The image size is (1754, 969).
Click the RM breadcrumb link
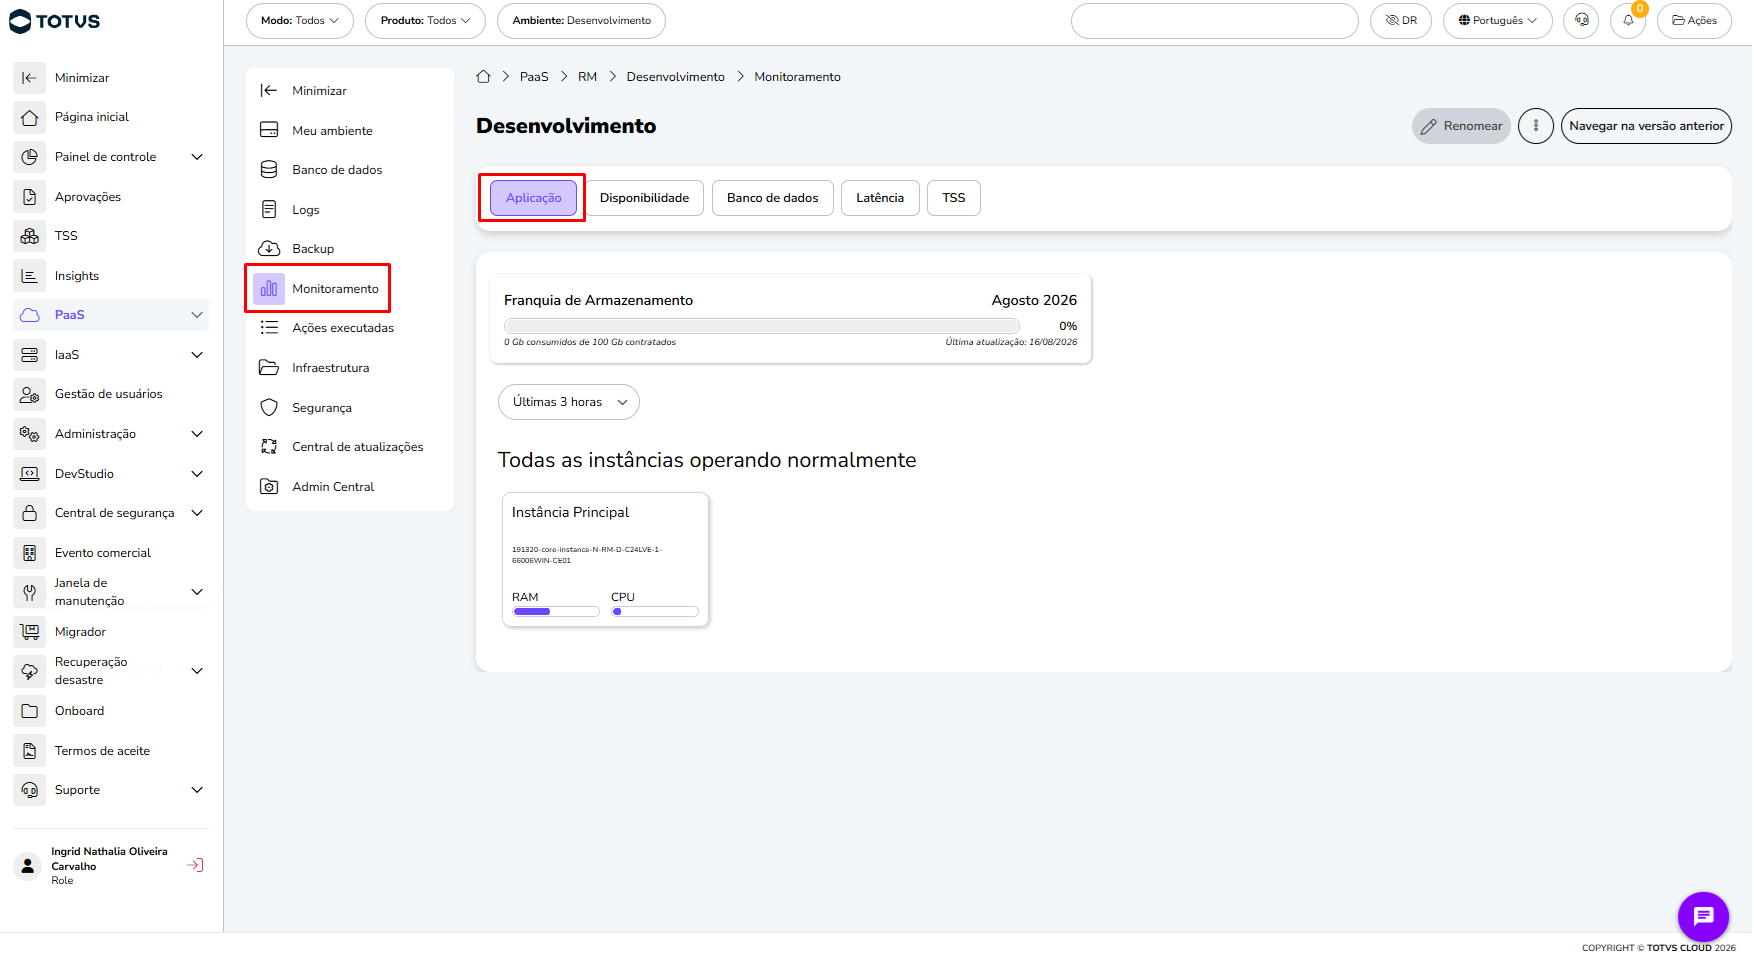[587, 77]
